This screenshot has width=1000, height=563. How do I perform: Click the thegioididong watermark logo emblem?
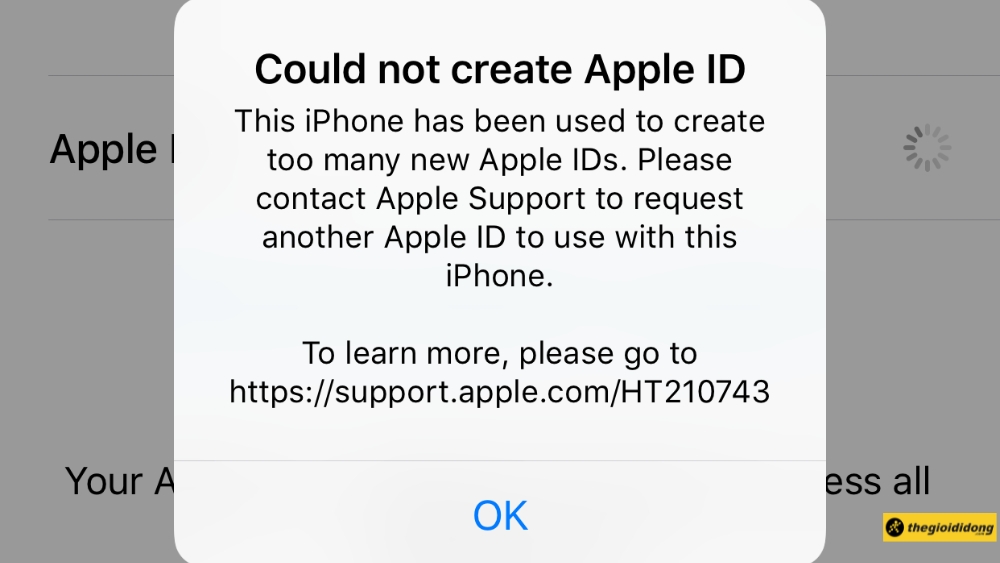point(895,528)
